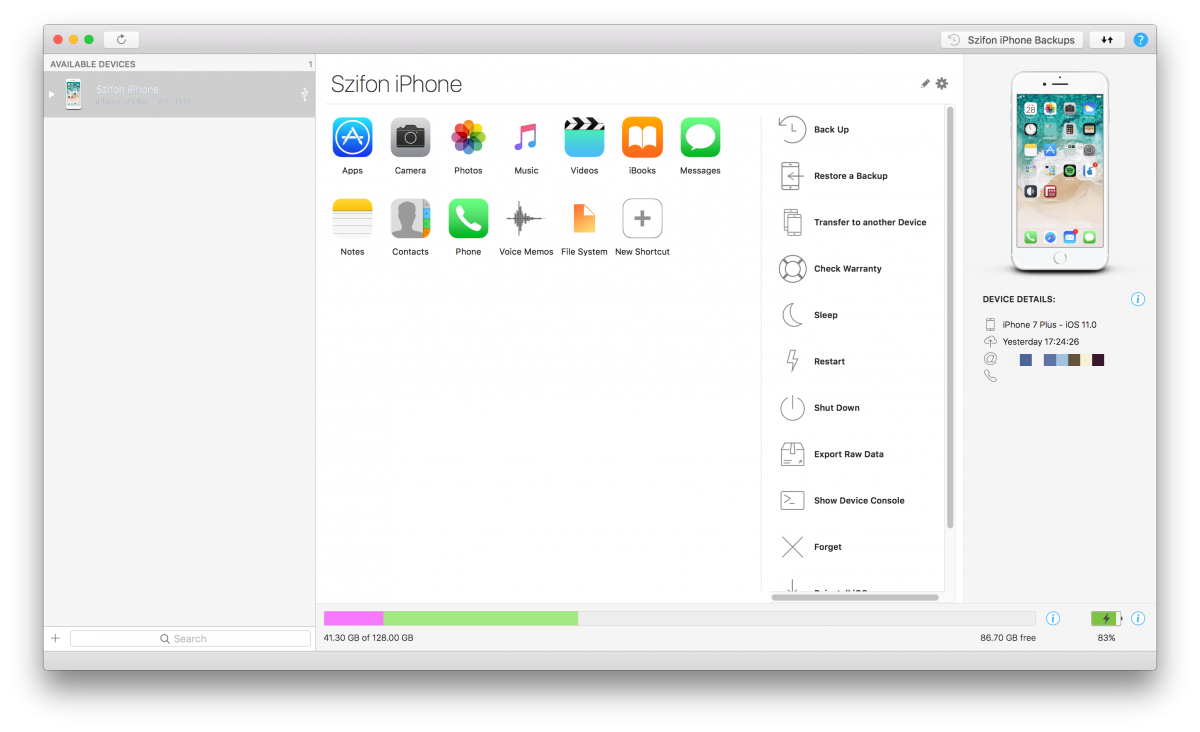The height and width of the screenshot is (732, 1200).
Task: Click the "83%" battery percentage
Action: 1106,638
